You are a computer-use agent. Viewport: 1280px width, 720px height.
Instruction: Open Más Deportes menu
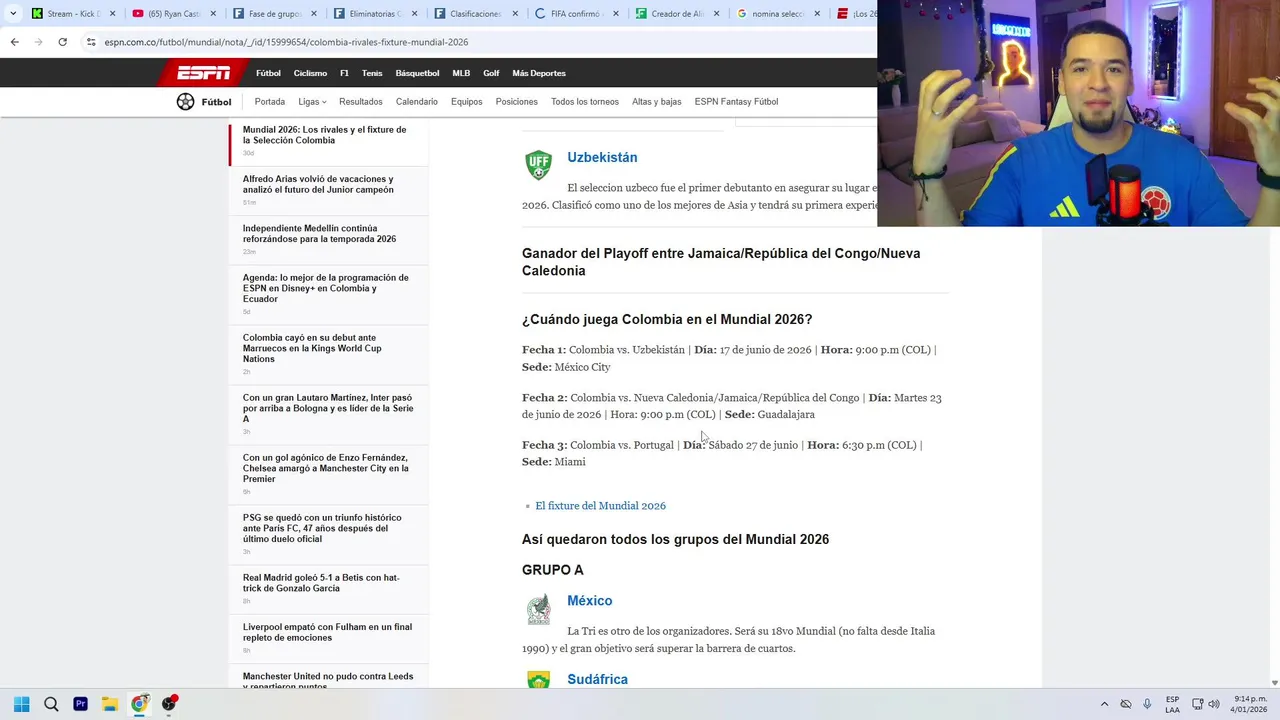point(539,73)
